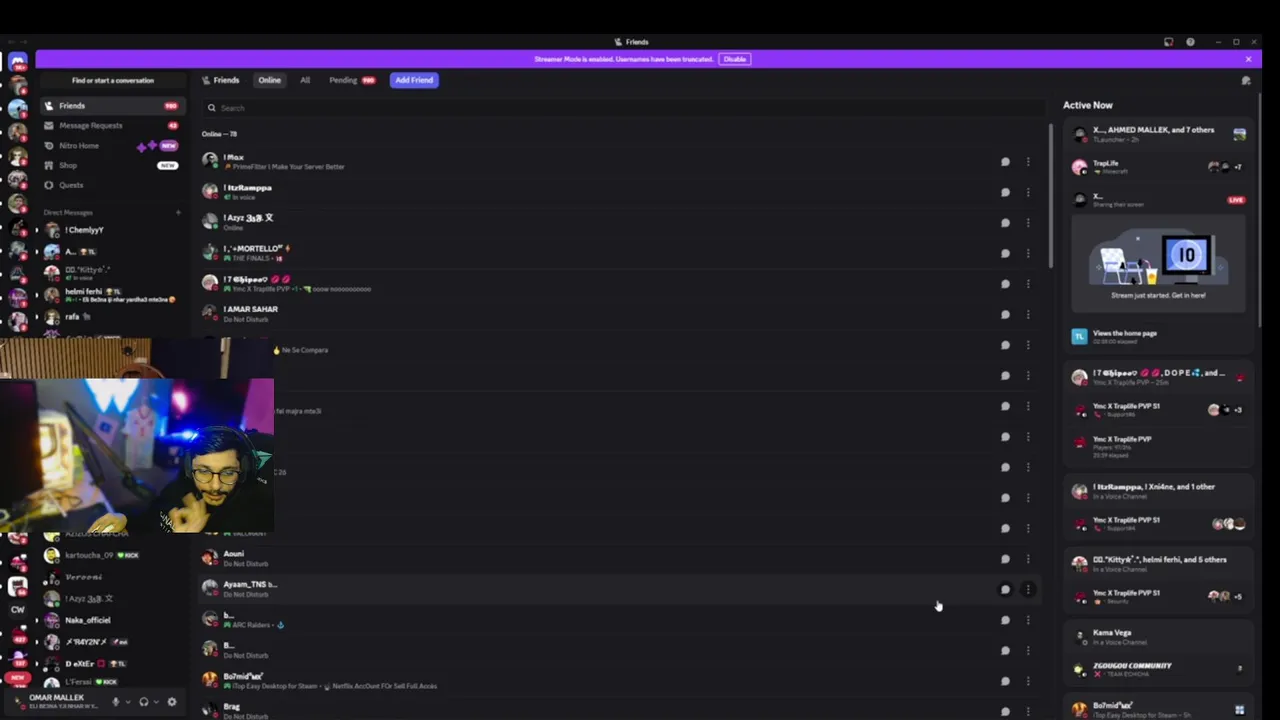
Task: Click message icon for ! Max
Action: coord(1005,162)
